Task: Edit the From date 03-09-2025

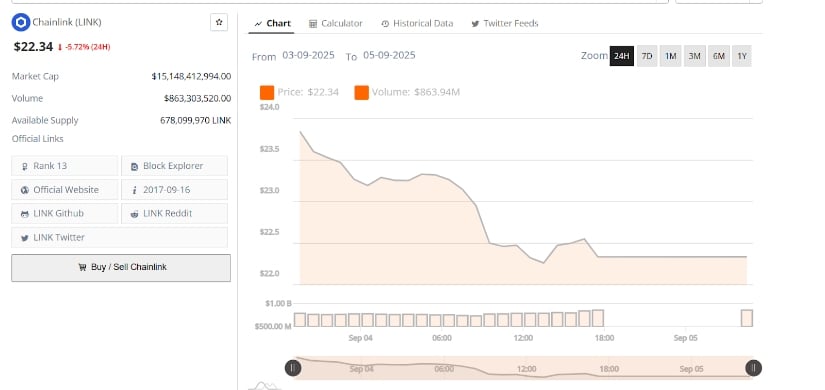Action: 308,55
